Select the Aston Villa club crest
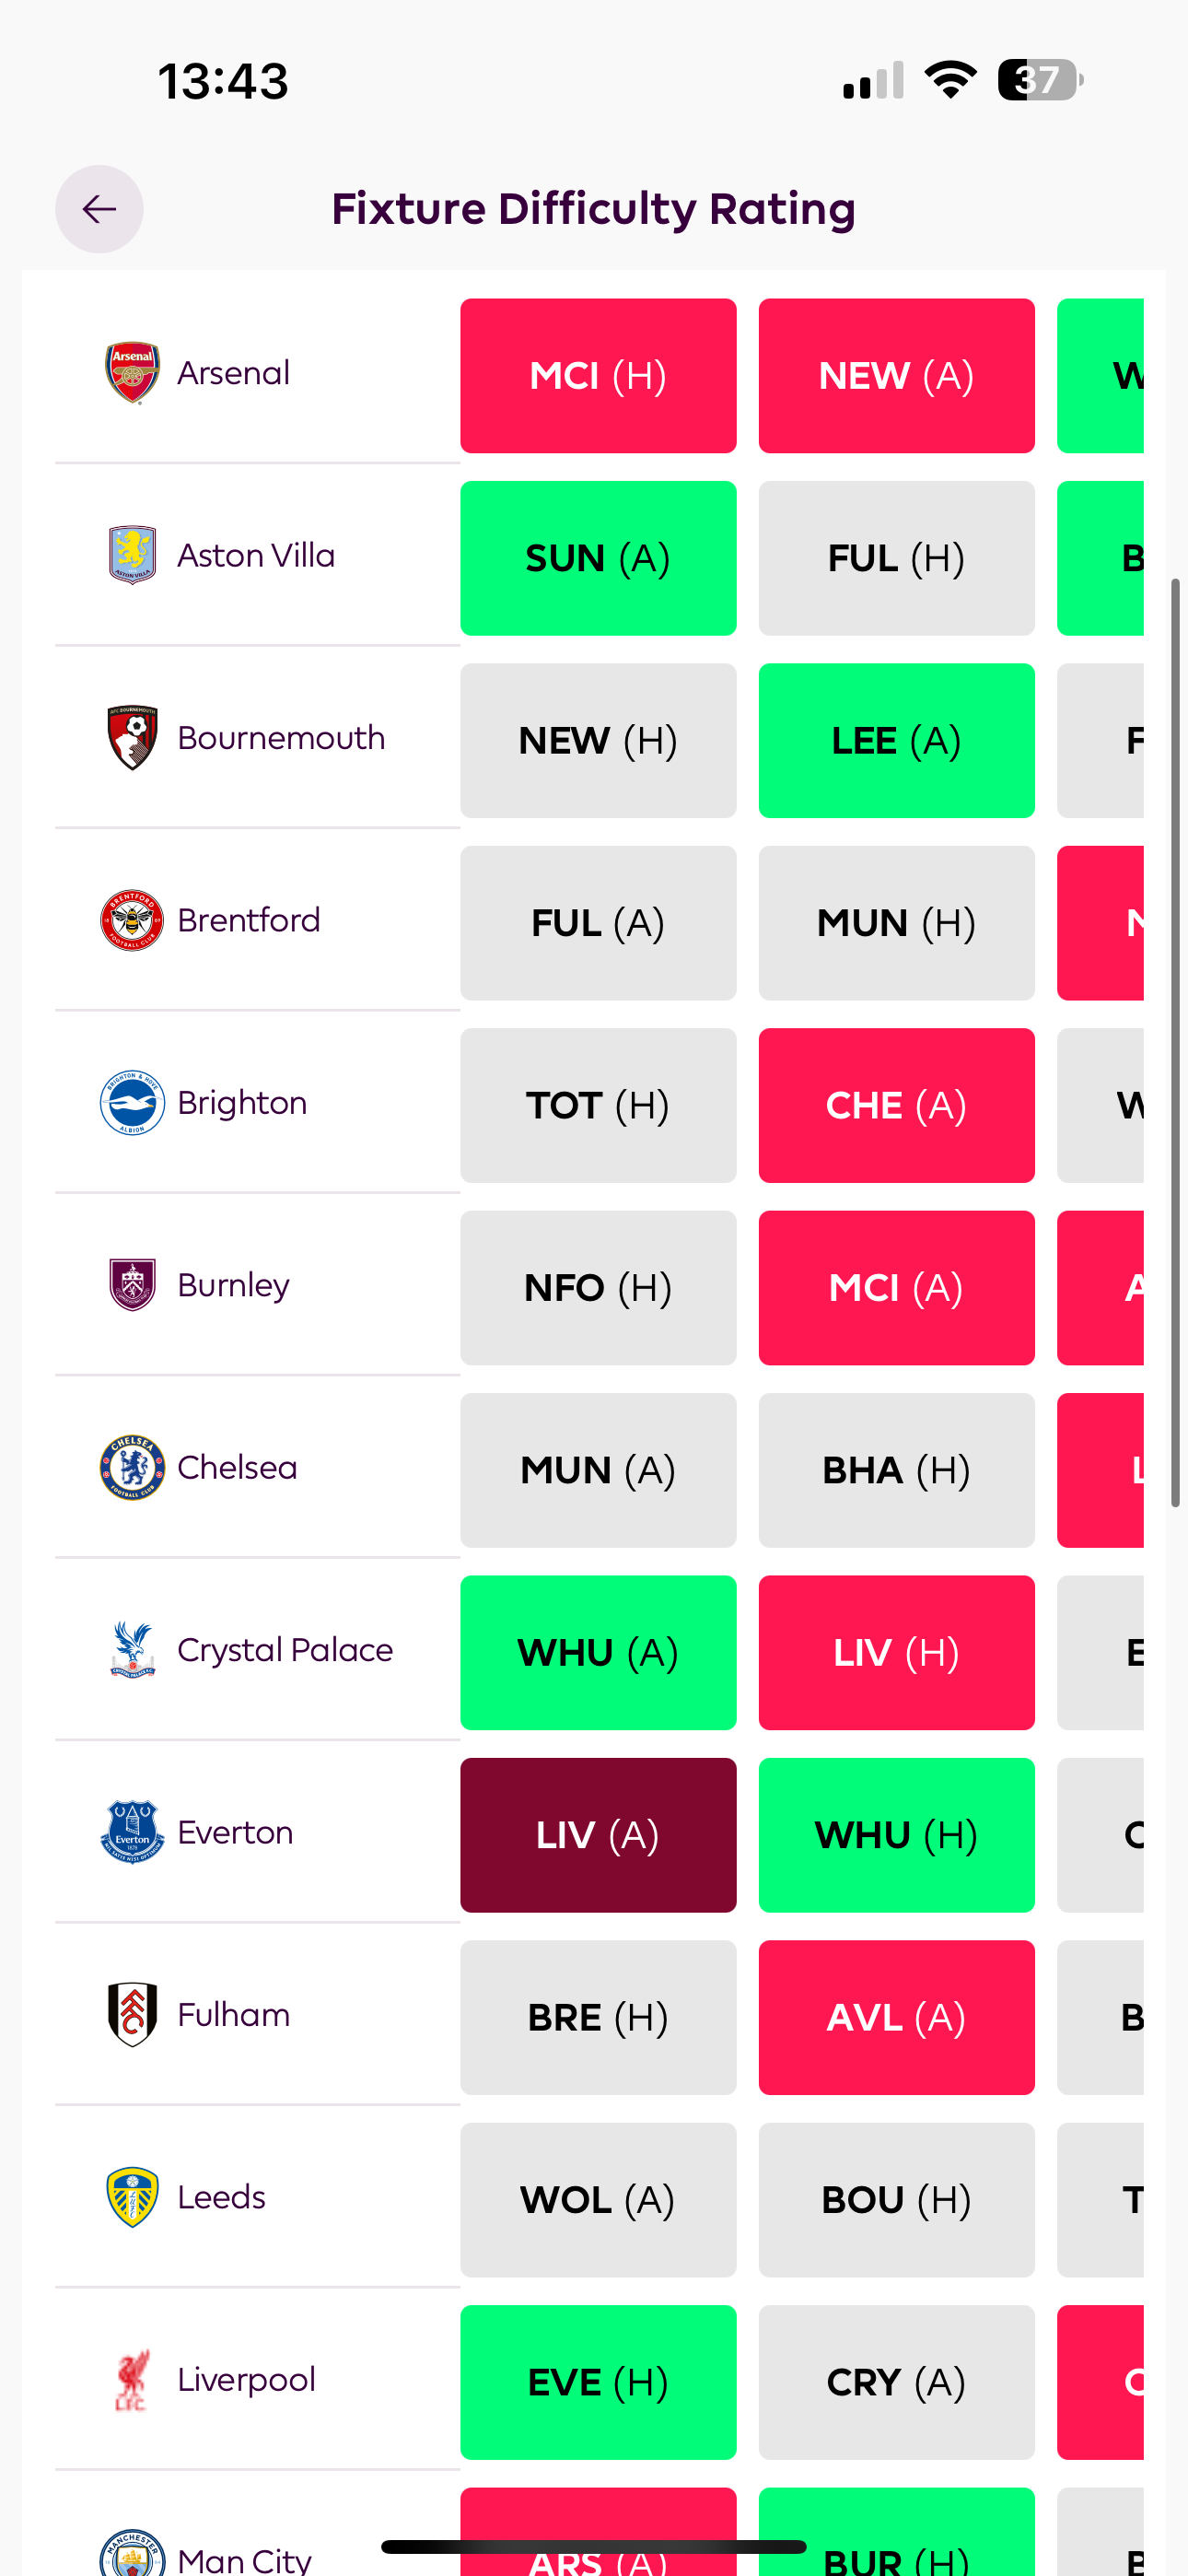Image resolution: width=1188 pixels, height=2576 pixels. [x=131, y=555]
